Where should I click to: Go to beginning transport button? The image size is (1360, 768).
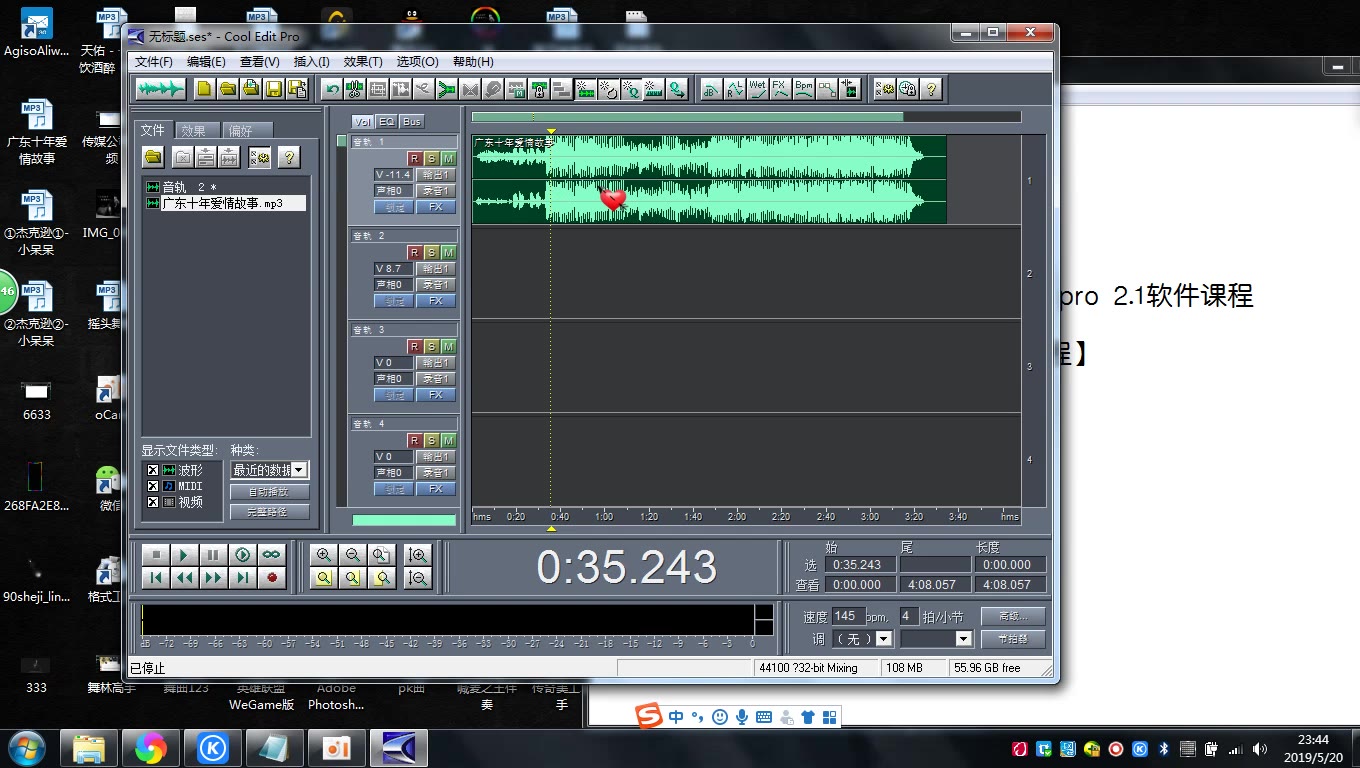[x=155, y=577]
